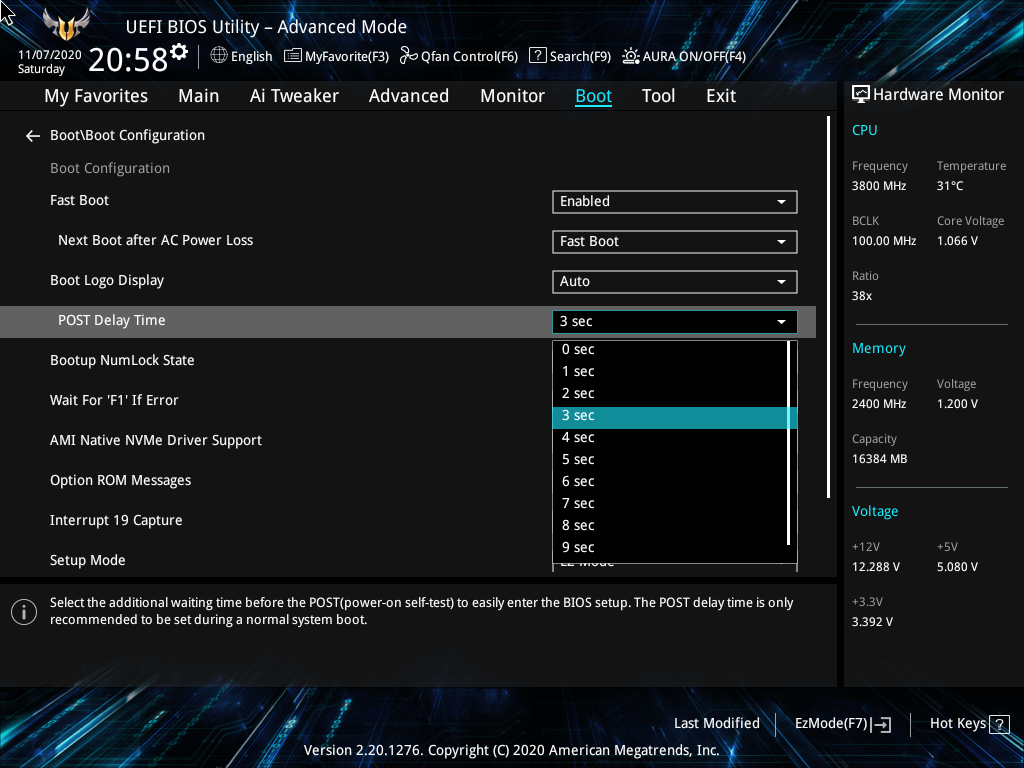1024x768 pixels.
Task: Click the Hardware Monitor screen icon
Action: point(861,95)
